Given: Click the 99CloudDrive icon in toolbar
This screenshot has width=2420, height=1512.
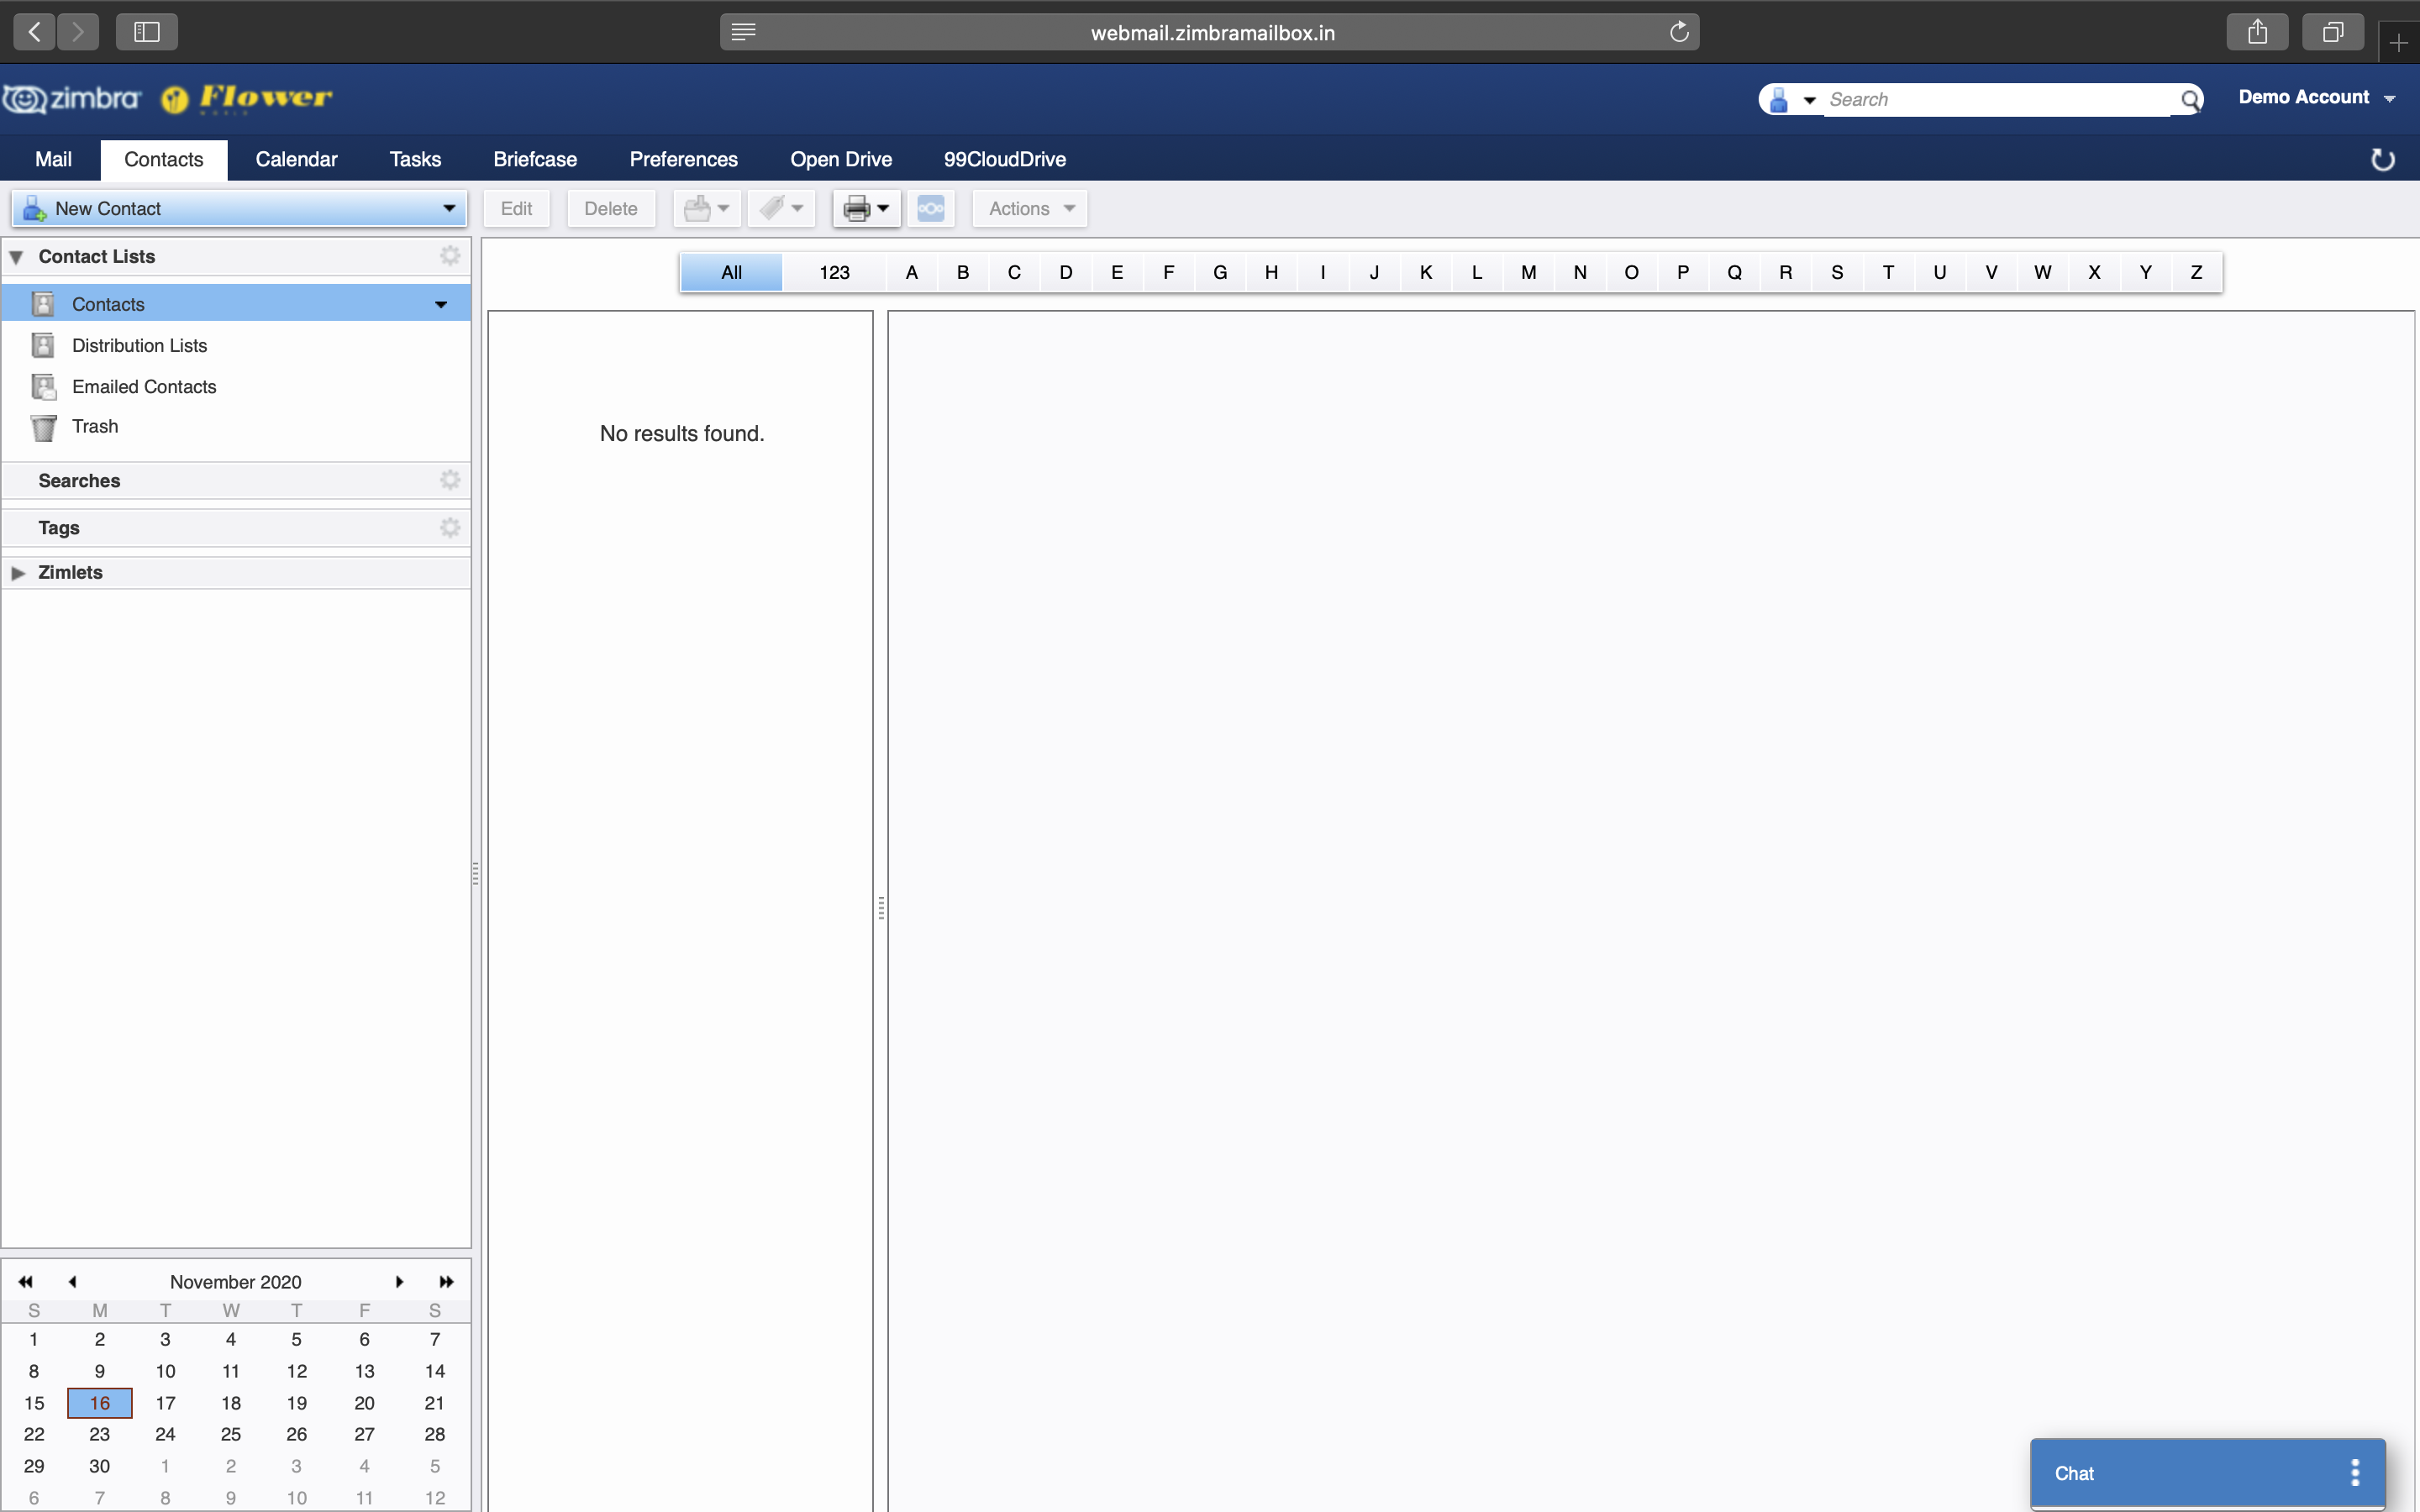Looking at the screenshot, I should 930,209.
